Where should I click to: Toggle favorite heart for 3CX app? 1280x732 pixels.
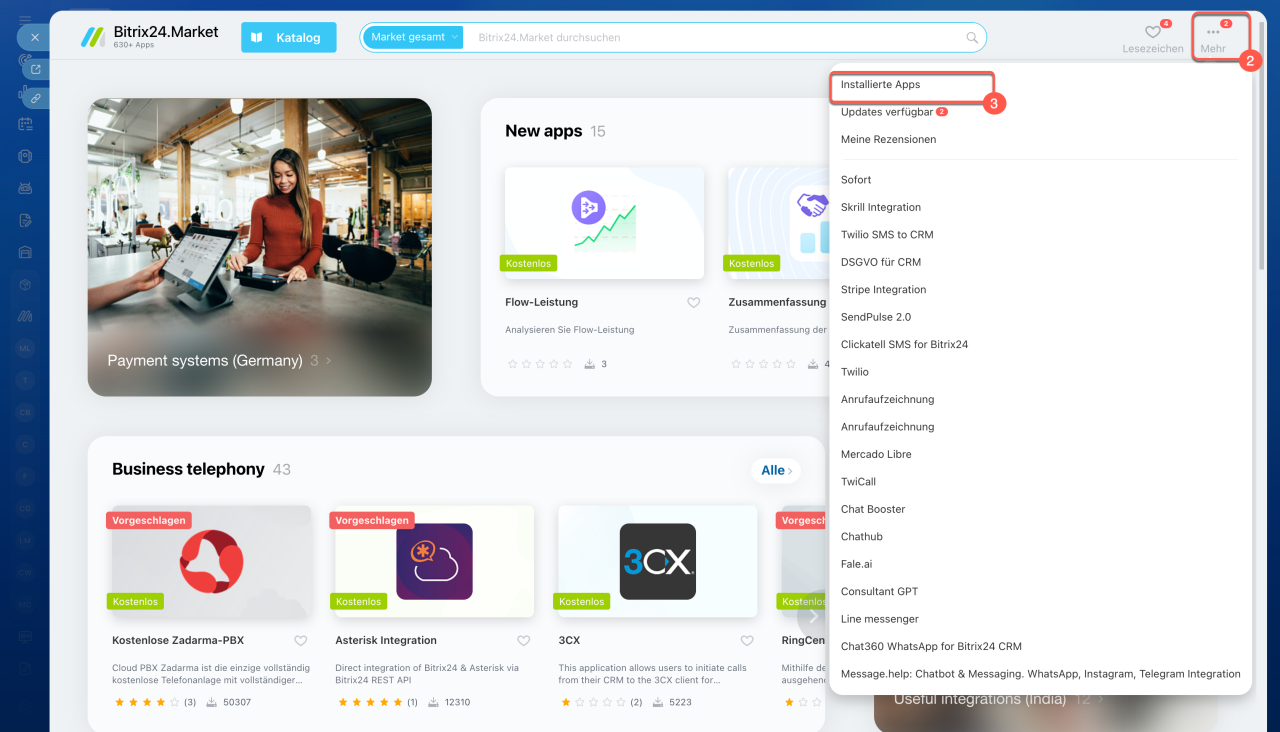[746, 641]
